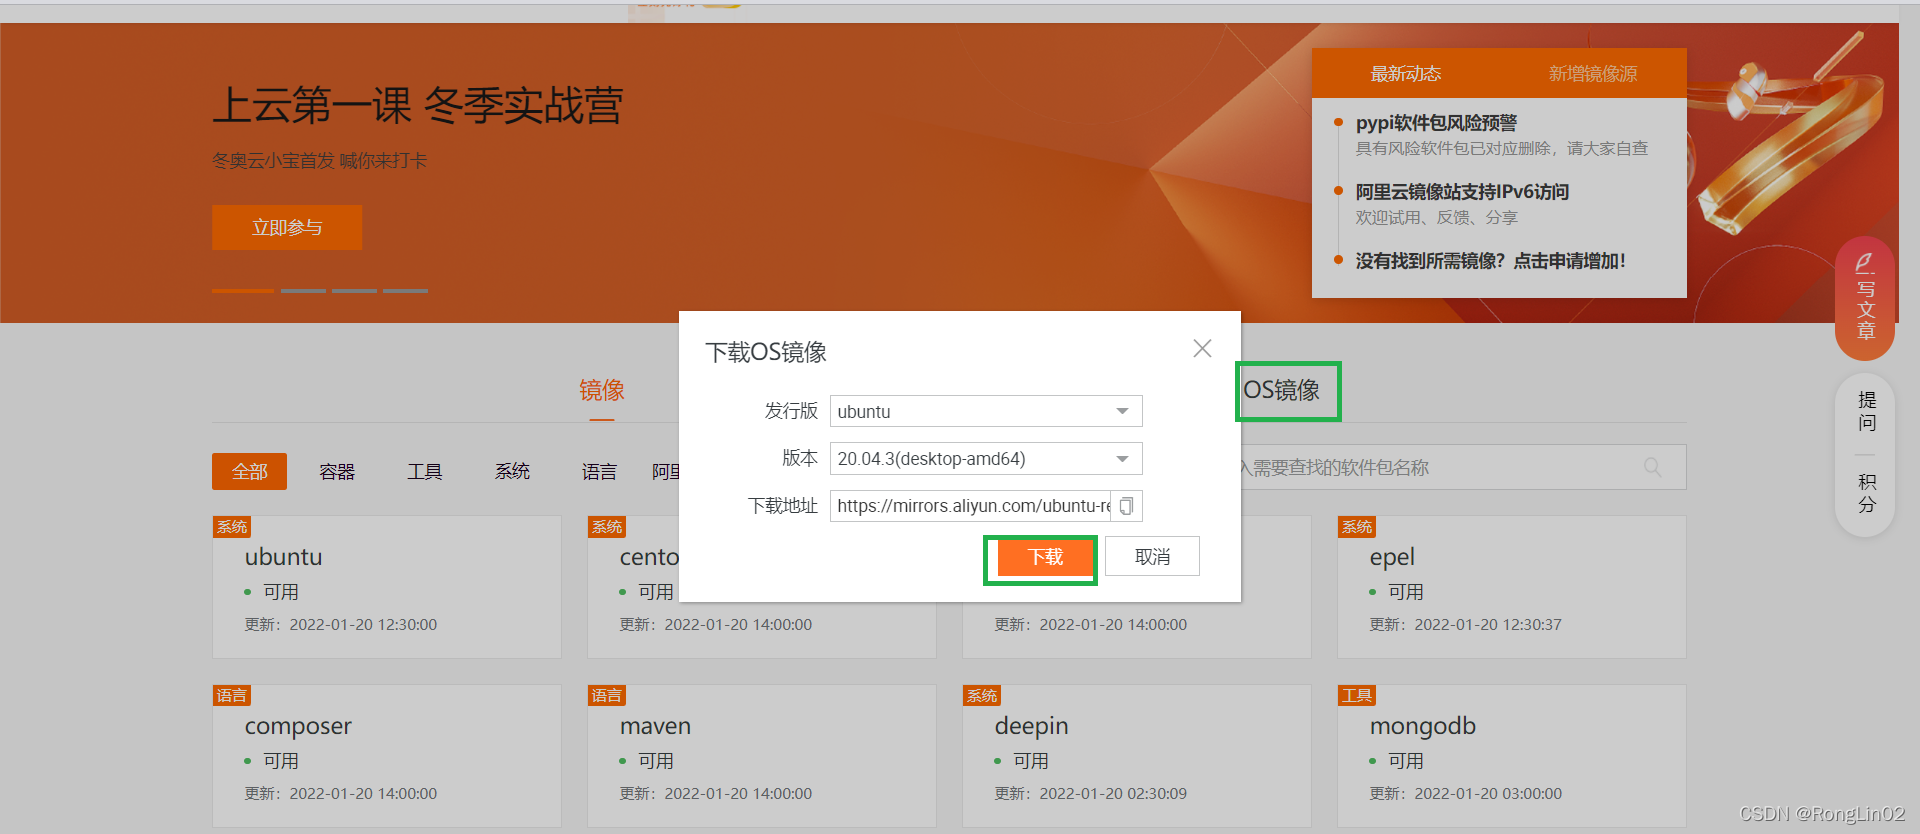Select the 容器 category filter
The image size is (1920, 834).
(x=337, y=471)
